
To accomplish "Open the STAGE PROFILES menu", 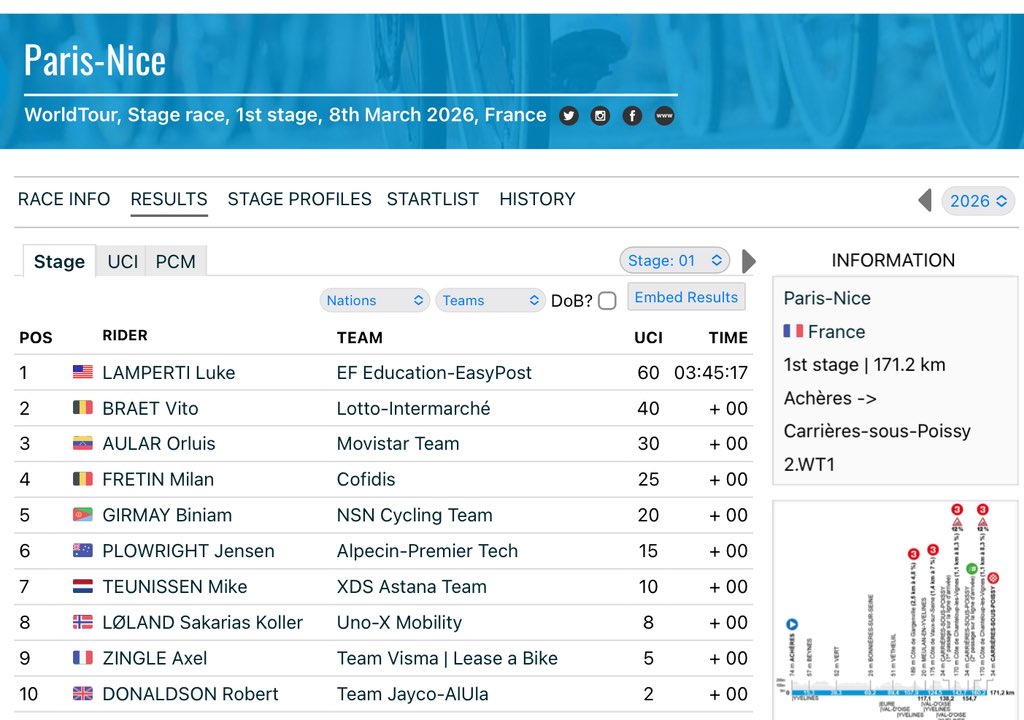I will (299, 199).
